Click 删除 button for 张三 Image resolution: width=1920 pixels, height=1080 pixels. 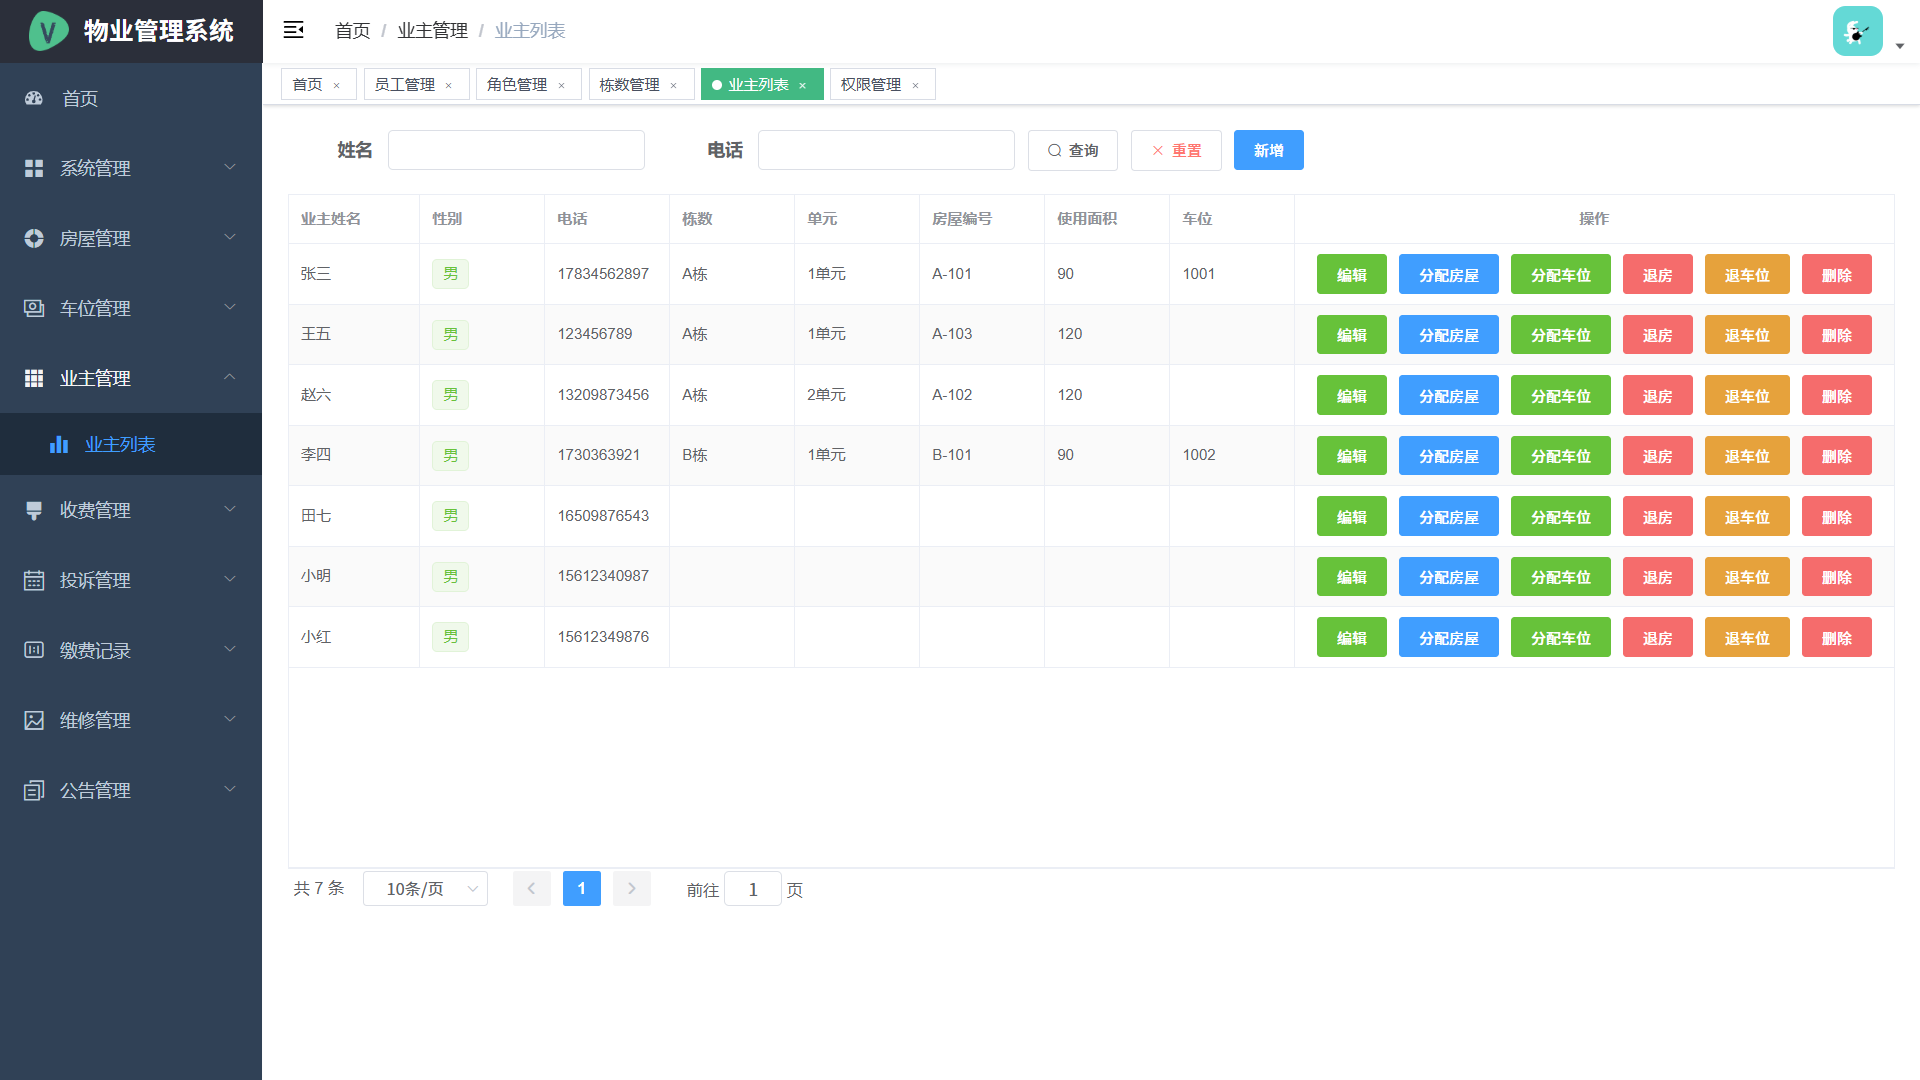tap(1836, 275)
